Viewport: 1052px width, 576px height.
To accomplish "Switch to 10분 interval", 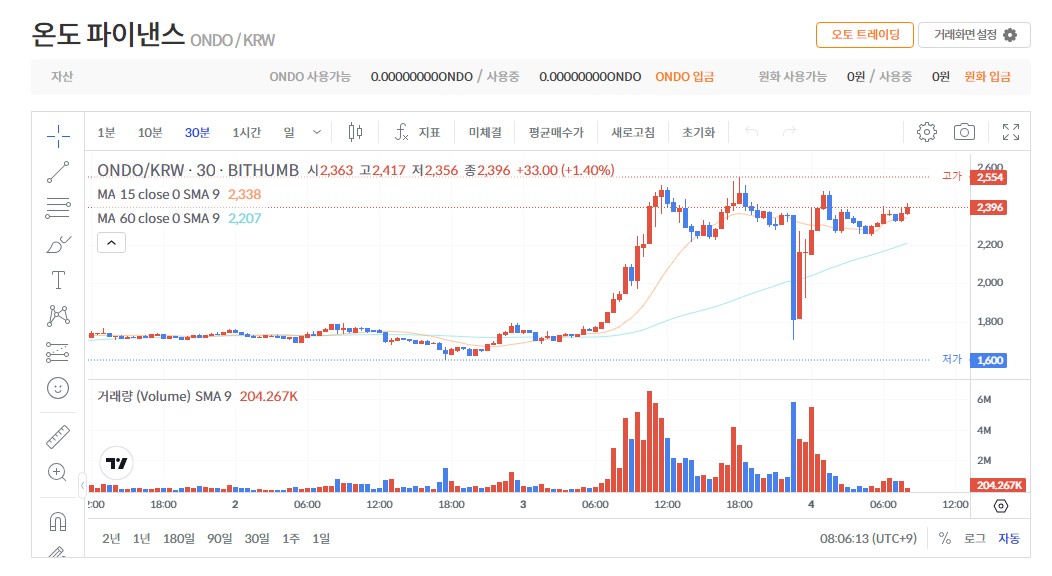I will [x=150, y=133].
